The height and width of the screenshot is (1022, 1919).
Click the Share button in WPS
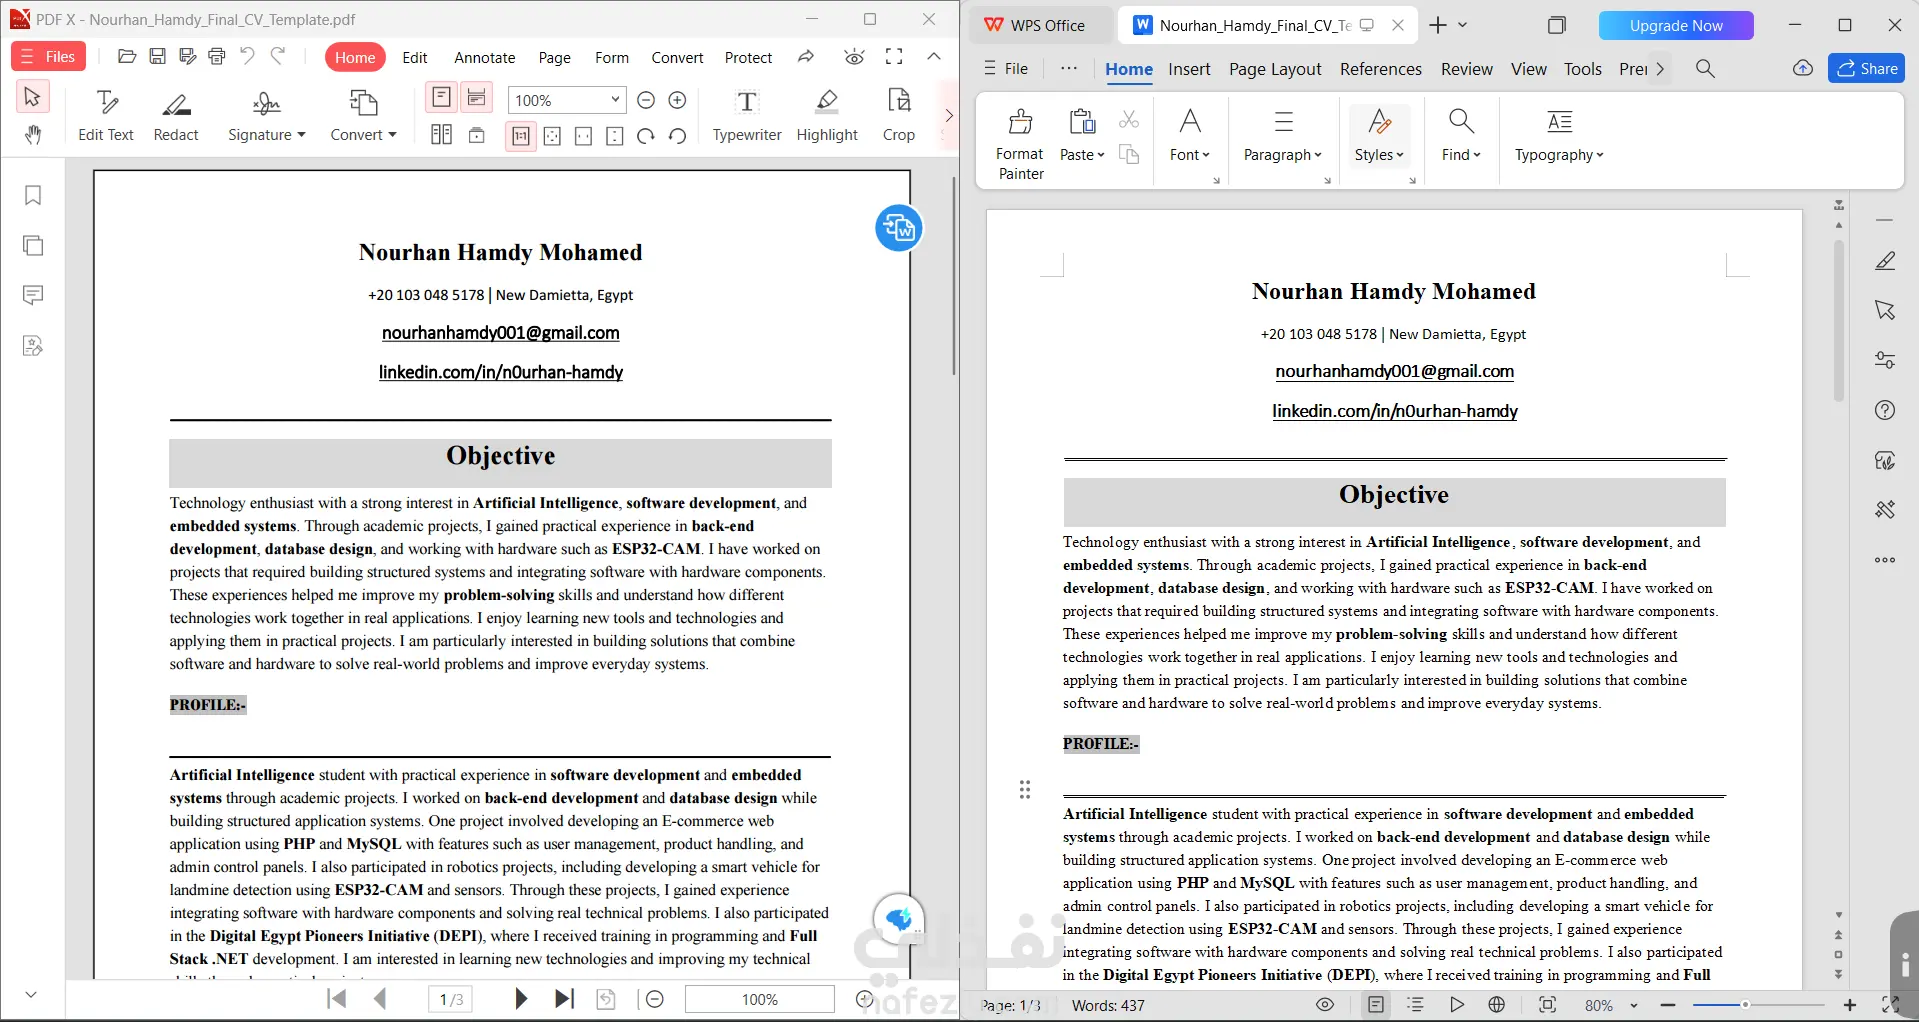click(x=1867, y=68)
